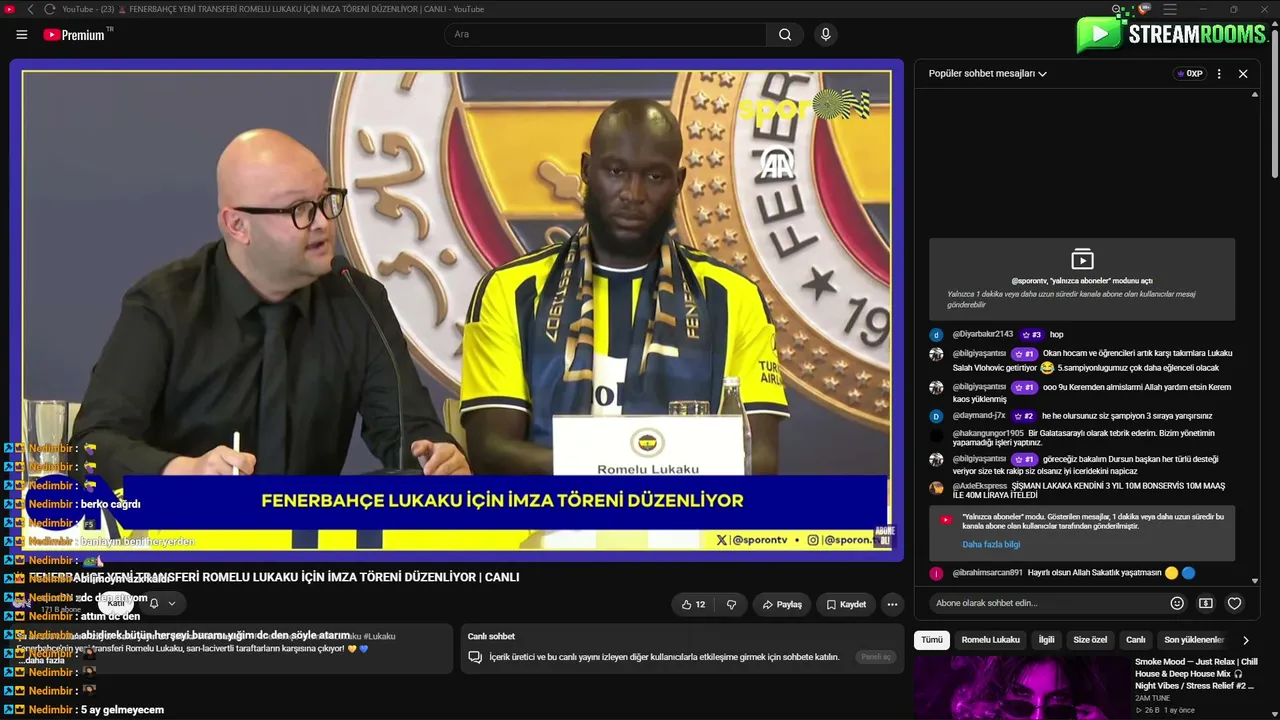Click the search magnifier button
Viewport: 1280px width, 720px height.
click(785, 34)
